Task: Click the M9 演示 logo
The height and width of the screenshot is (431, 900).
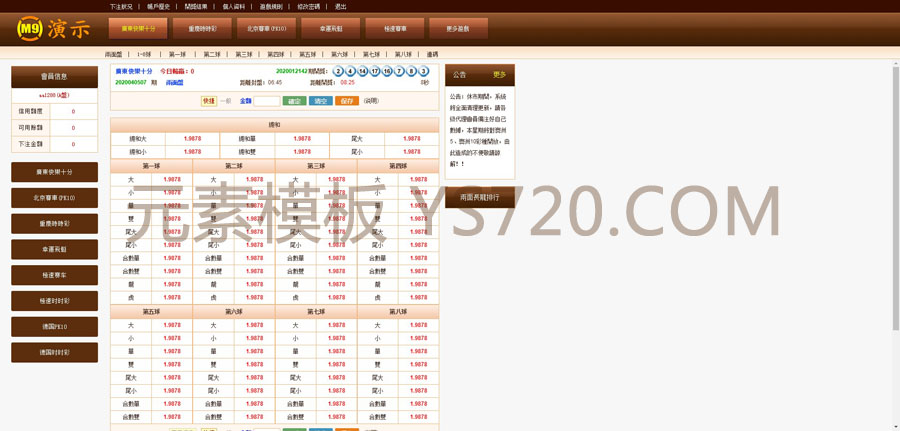Action: click(53, 28)
